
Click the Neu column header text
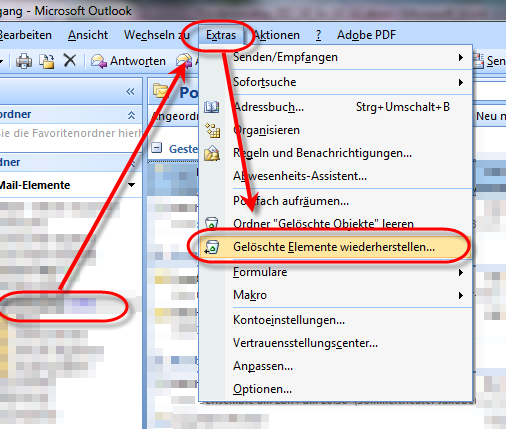coord(491,116)
